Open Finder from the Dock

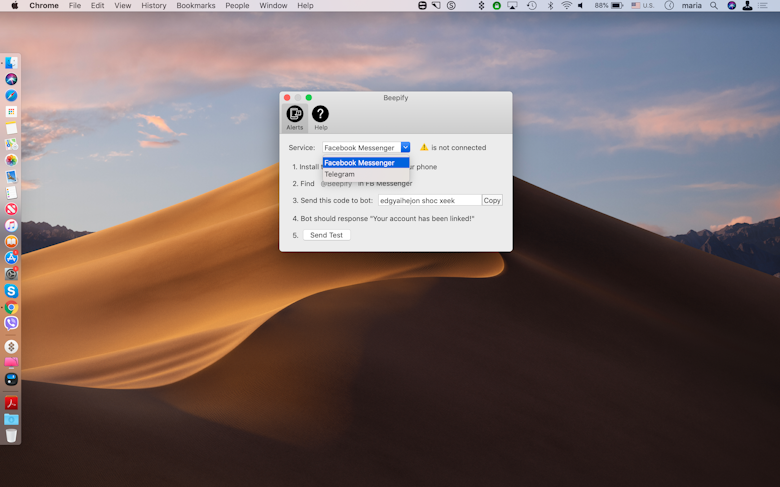(11, 63)
